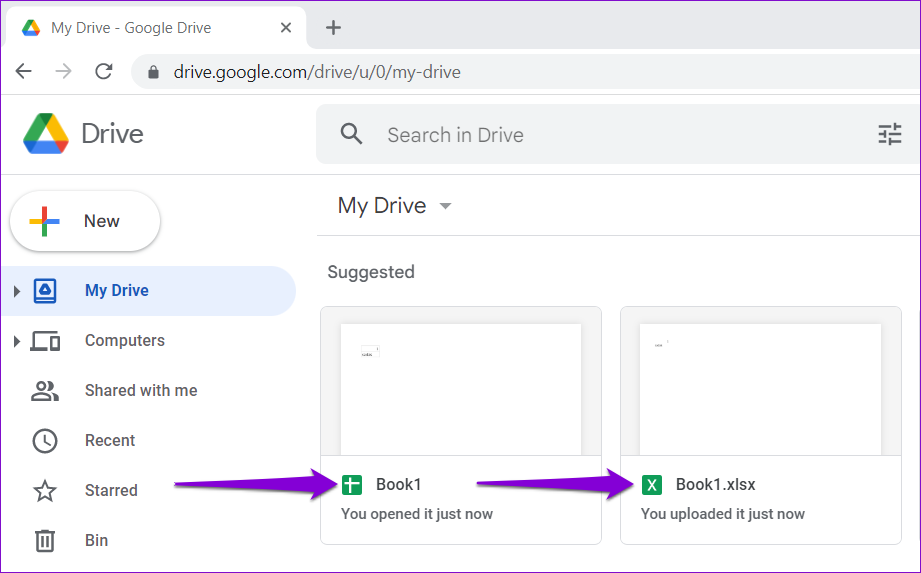This screenshot has width=921, height=573.
Task: Click the Google Drive logo icon
Action: coord(46,134)
